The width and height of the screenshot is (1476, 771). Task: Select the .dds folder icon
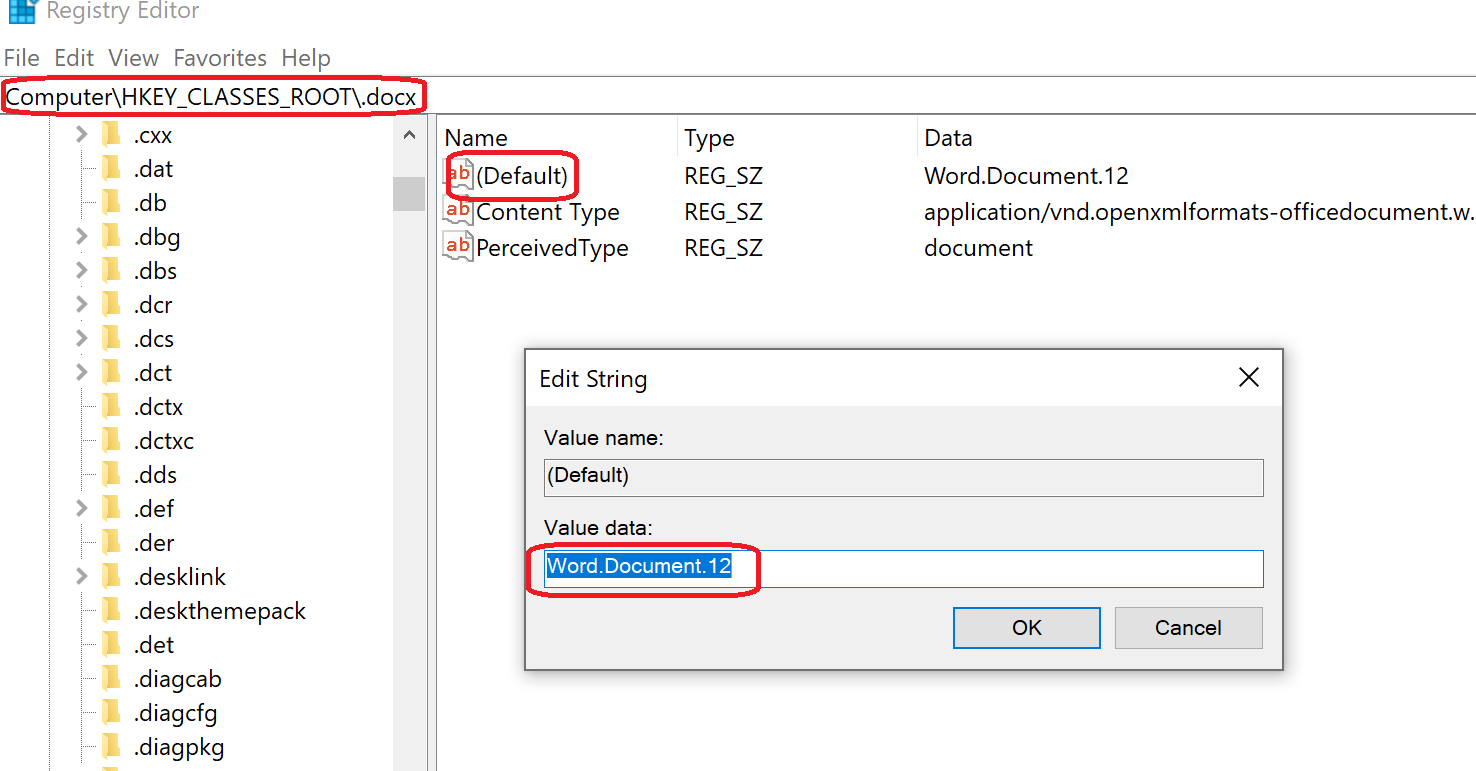(111, 475)
